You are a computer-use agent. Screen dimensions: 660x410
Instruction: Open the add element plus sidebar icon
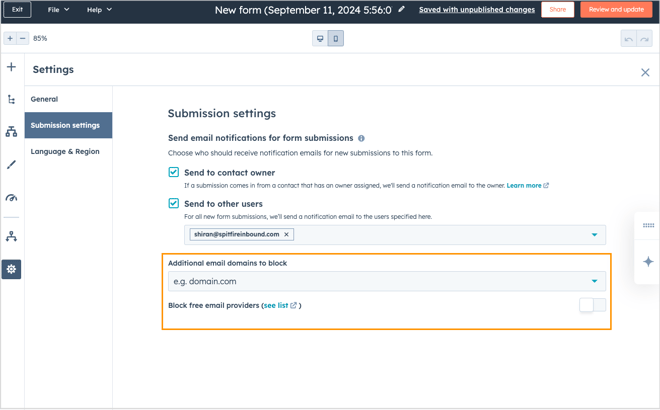pyautogui.click(x=11, y=67)
